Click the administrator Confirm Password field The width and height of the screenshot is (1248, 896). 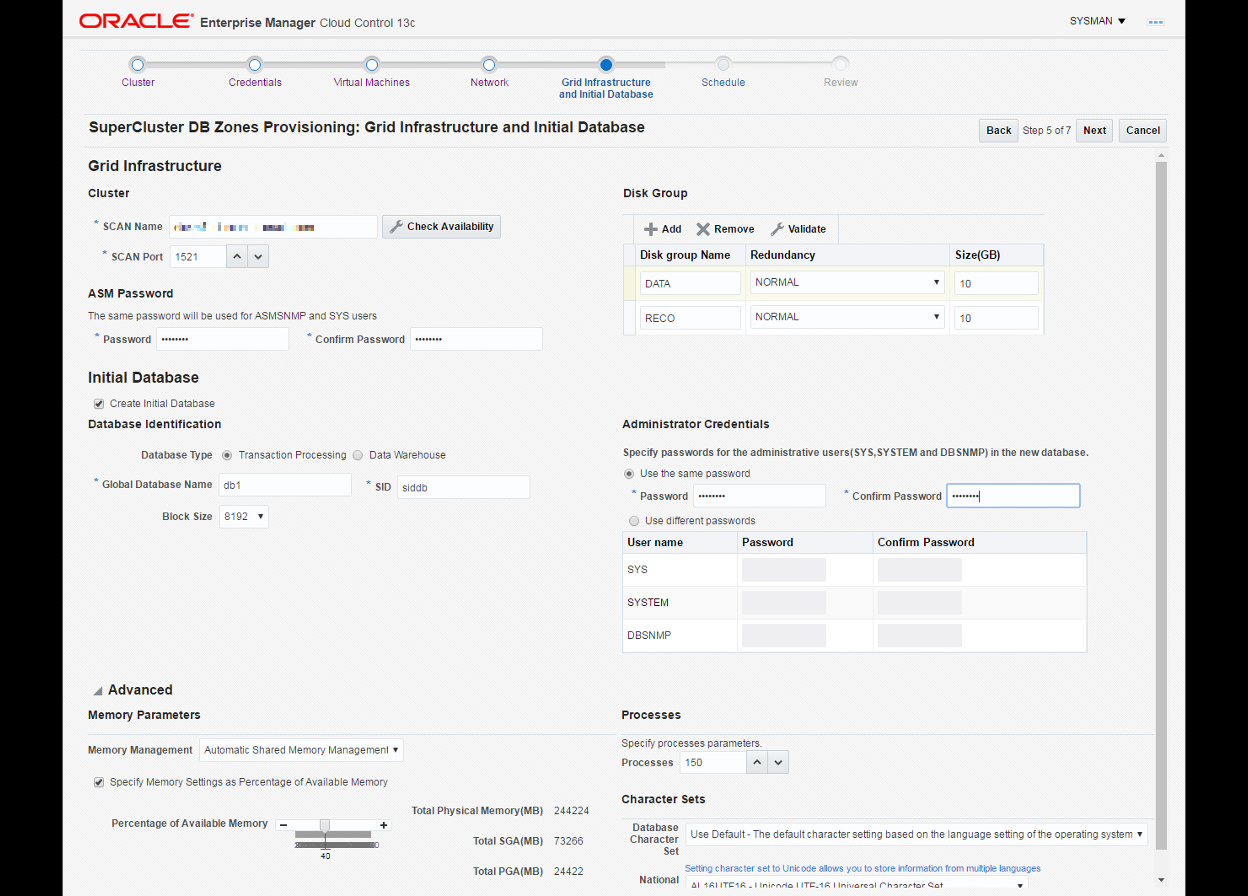[1013, 496]
